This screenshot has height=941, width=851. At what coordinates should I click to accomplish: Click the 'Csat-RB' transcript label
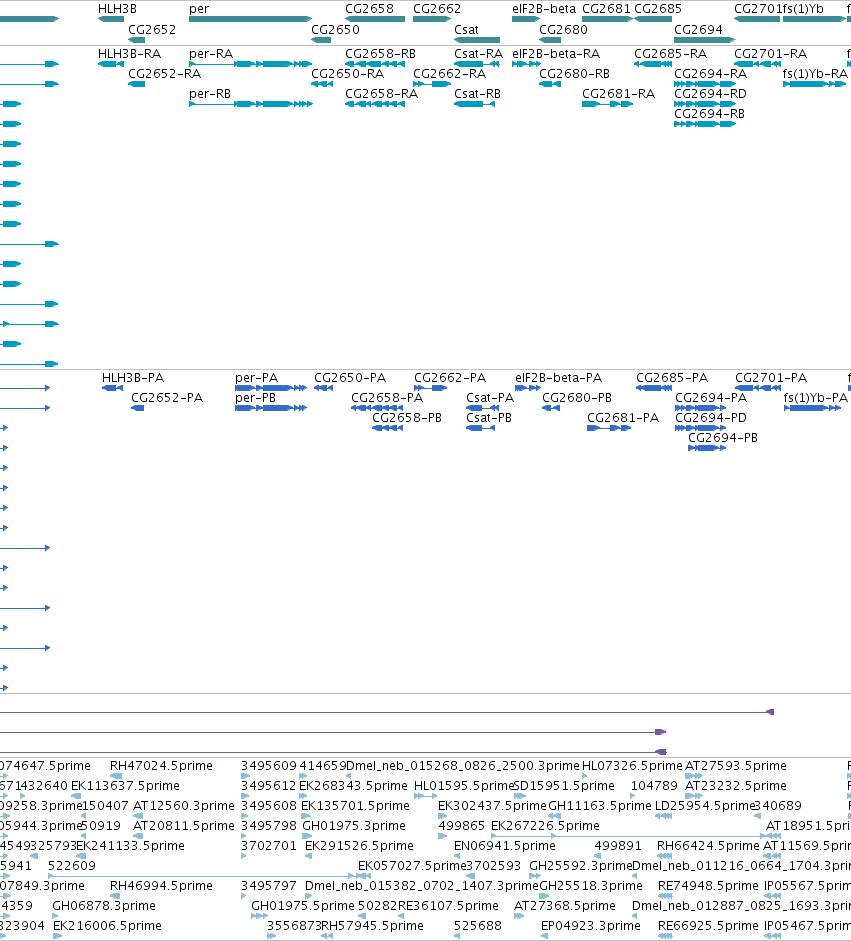pos(477,94)
